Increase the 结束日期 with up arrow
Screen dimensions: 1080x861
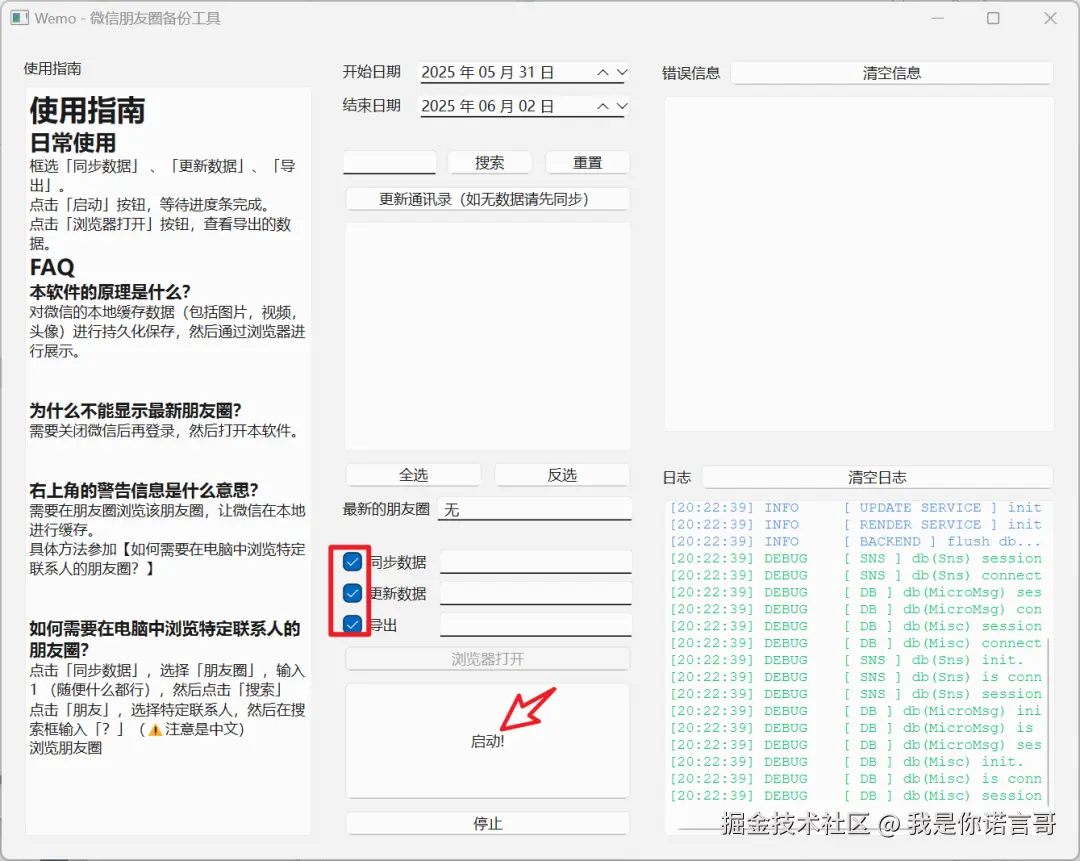(x=603, y=106)
